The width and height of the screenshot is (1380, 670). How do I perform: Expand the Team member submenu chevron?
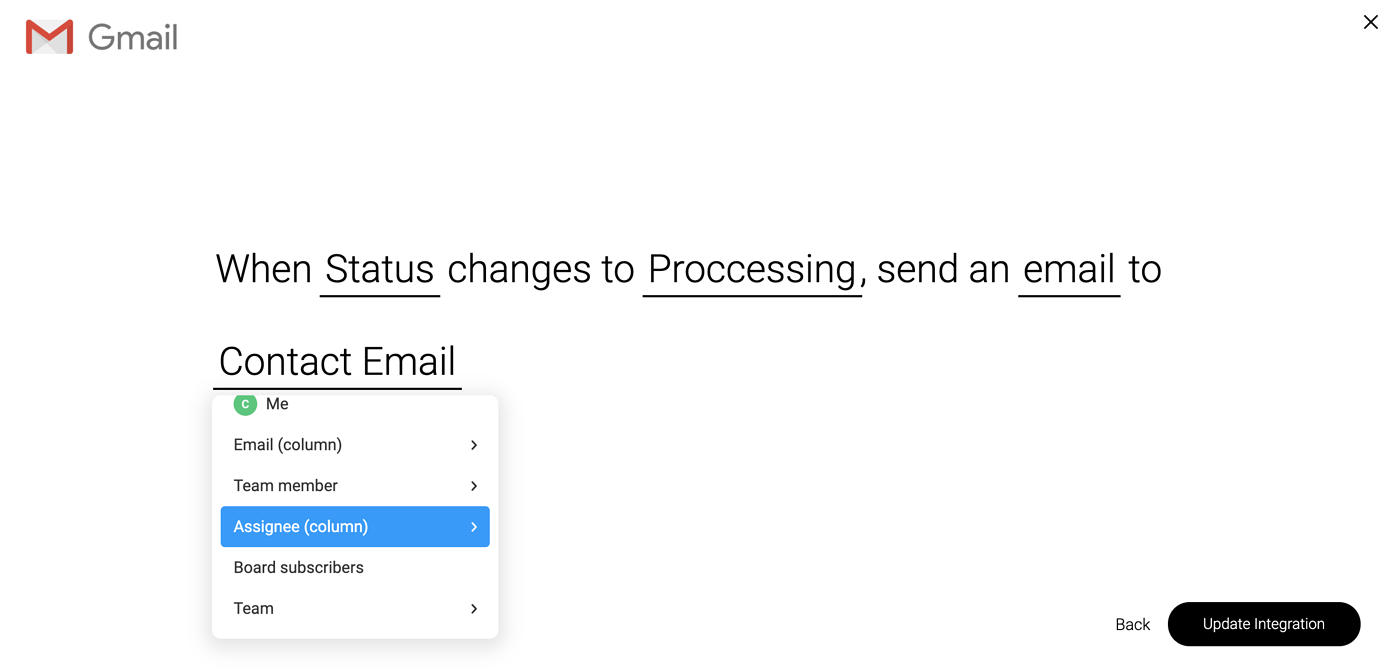(x=474, y=486)
